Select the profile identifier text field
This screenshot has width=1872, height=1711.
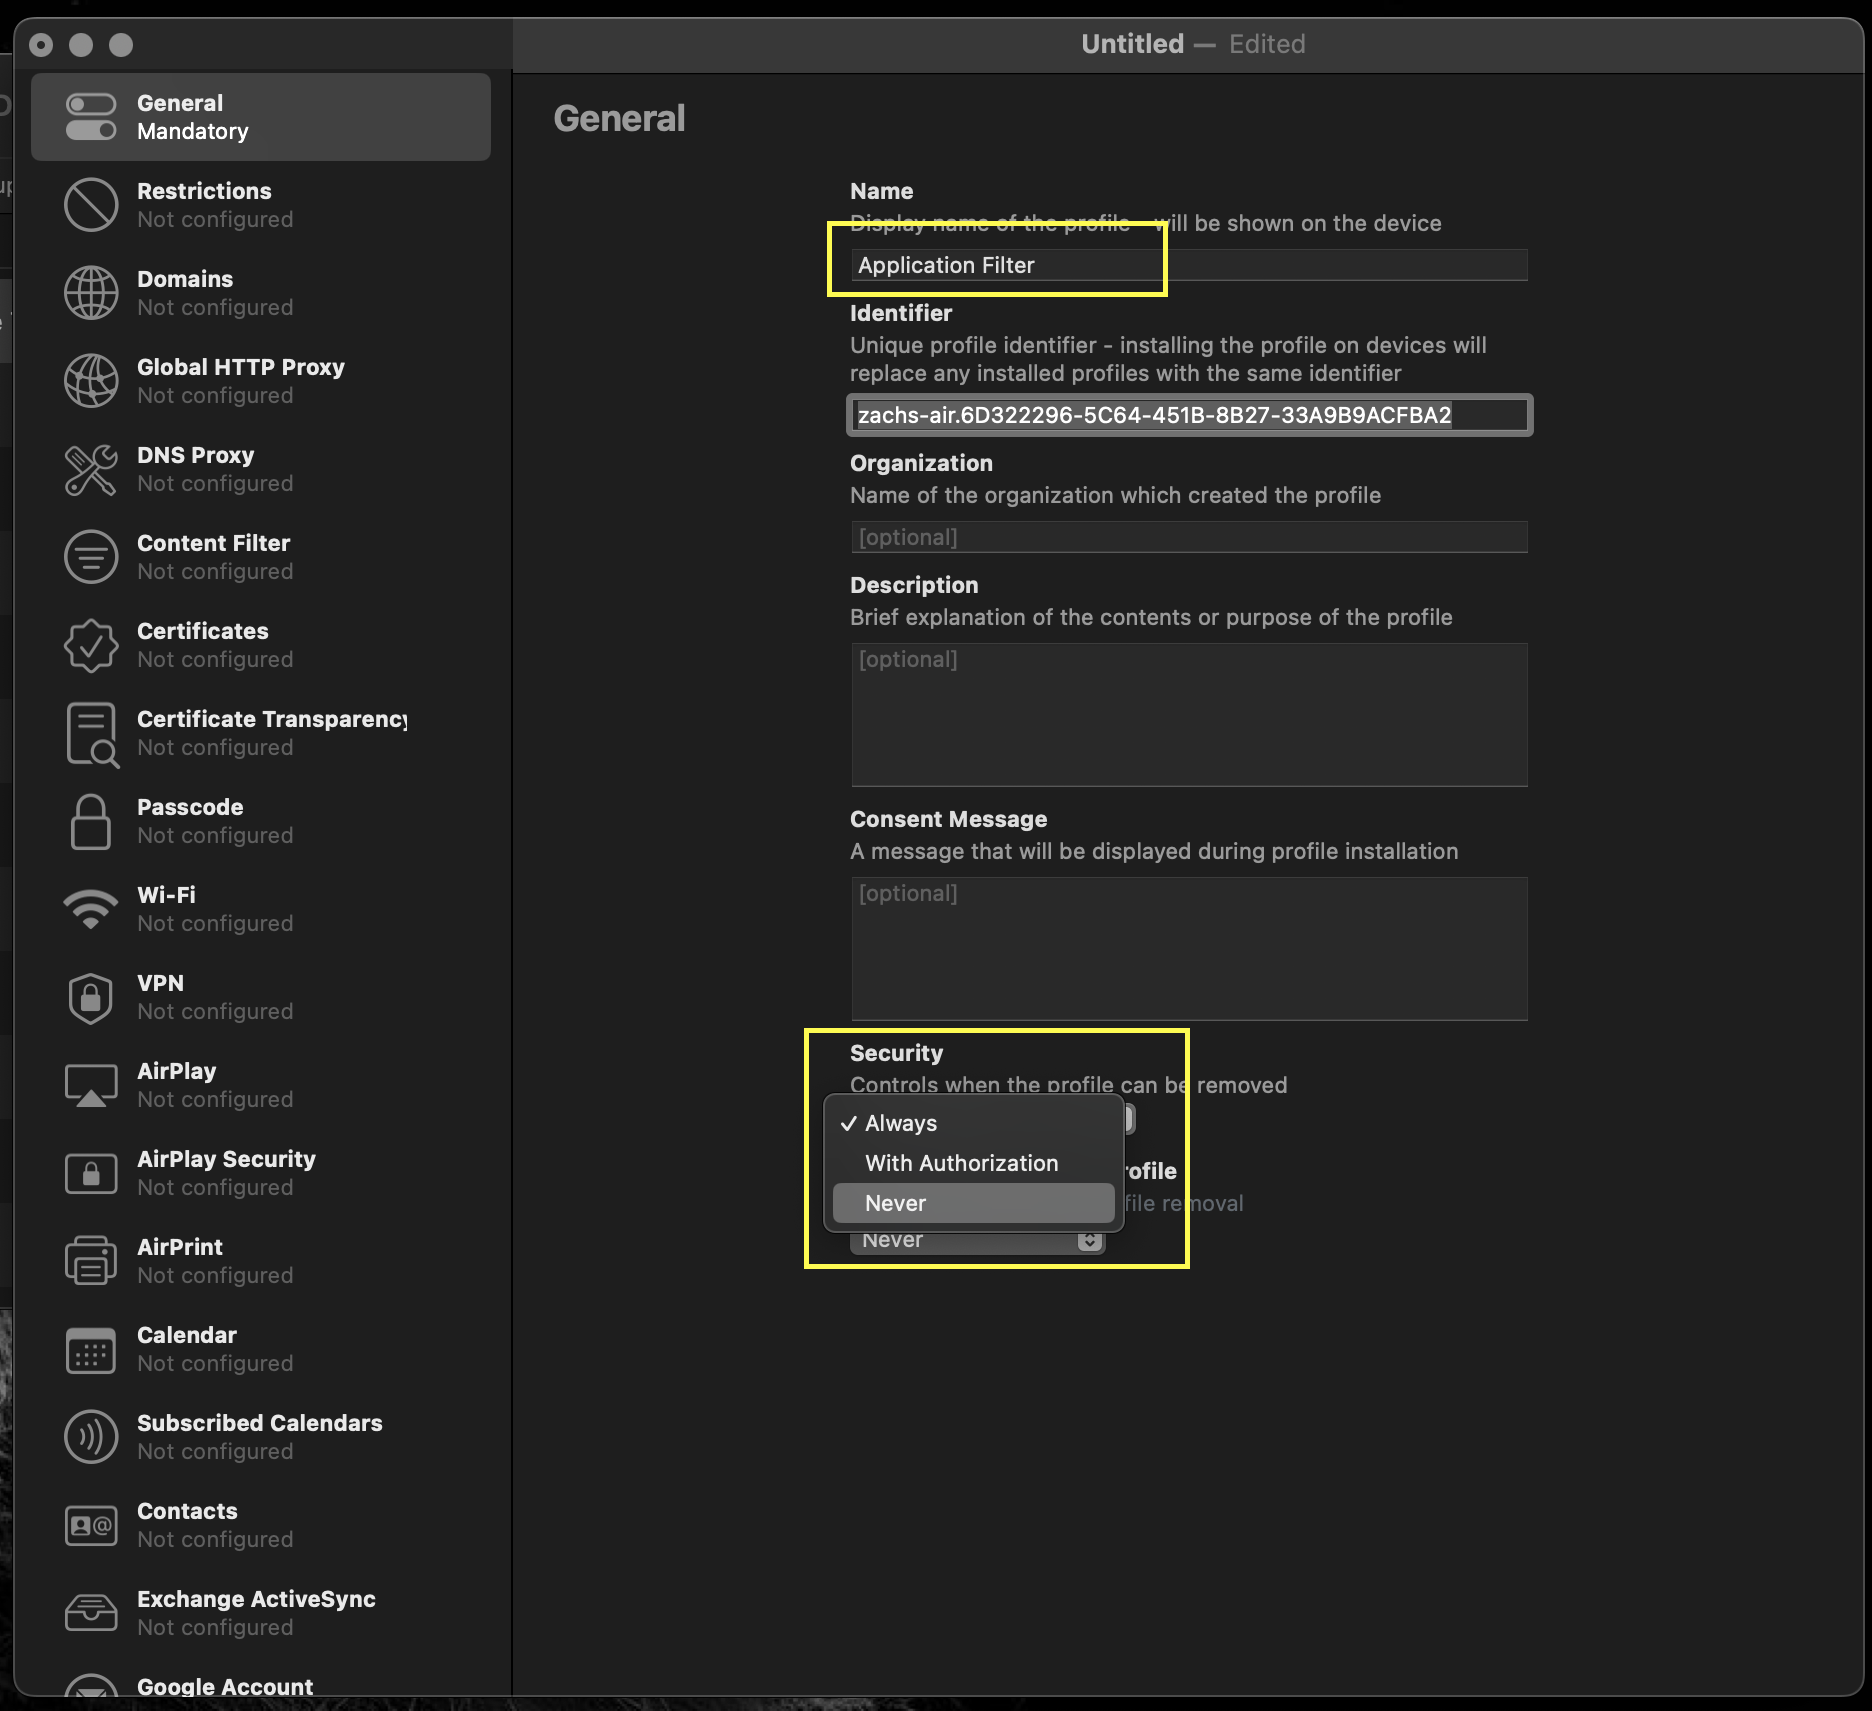pos(1188,416)
